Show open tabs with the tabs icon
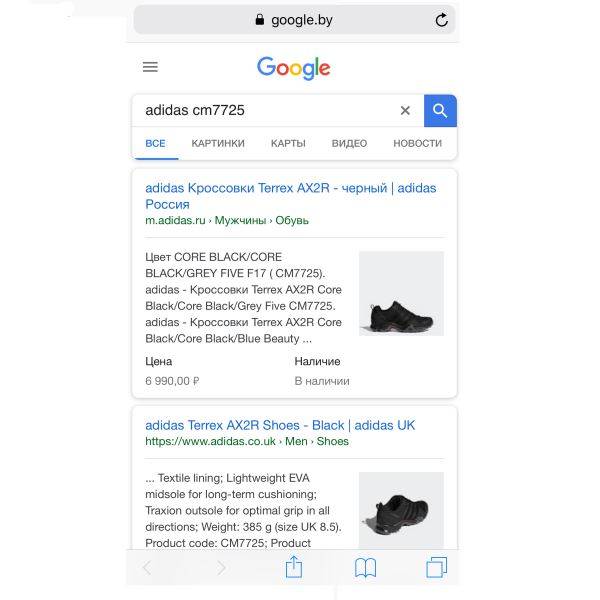Screen dimensions: 600x600 [436, 567]
